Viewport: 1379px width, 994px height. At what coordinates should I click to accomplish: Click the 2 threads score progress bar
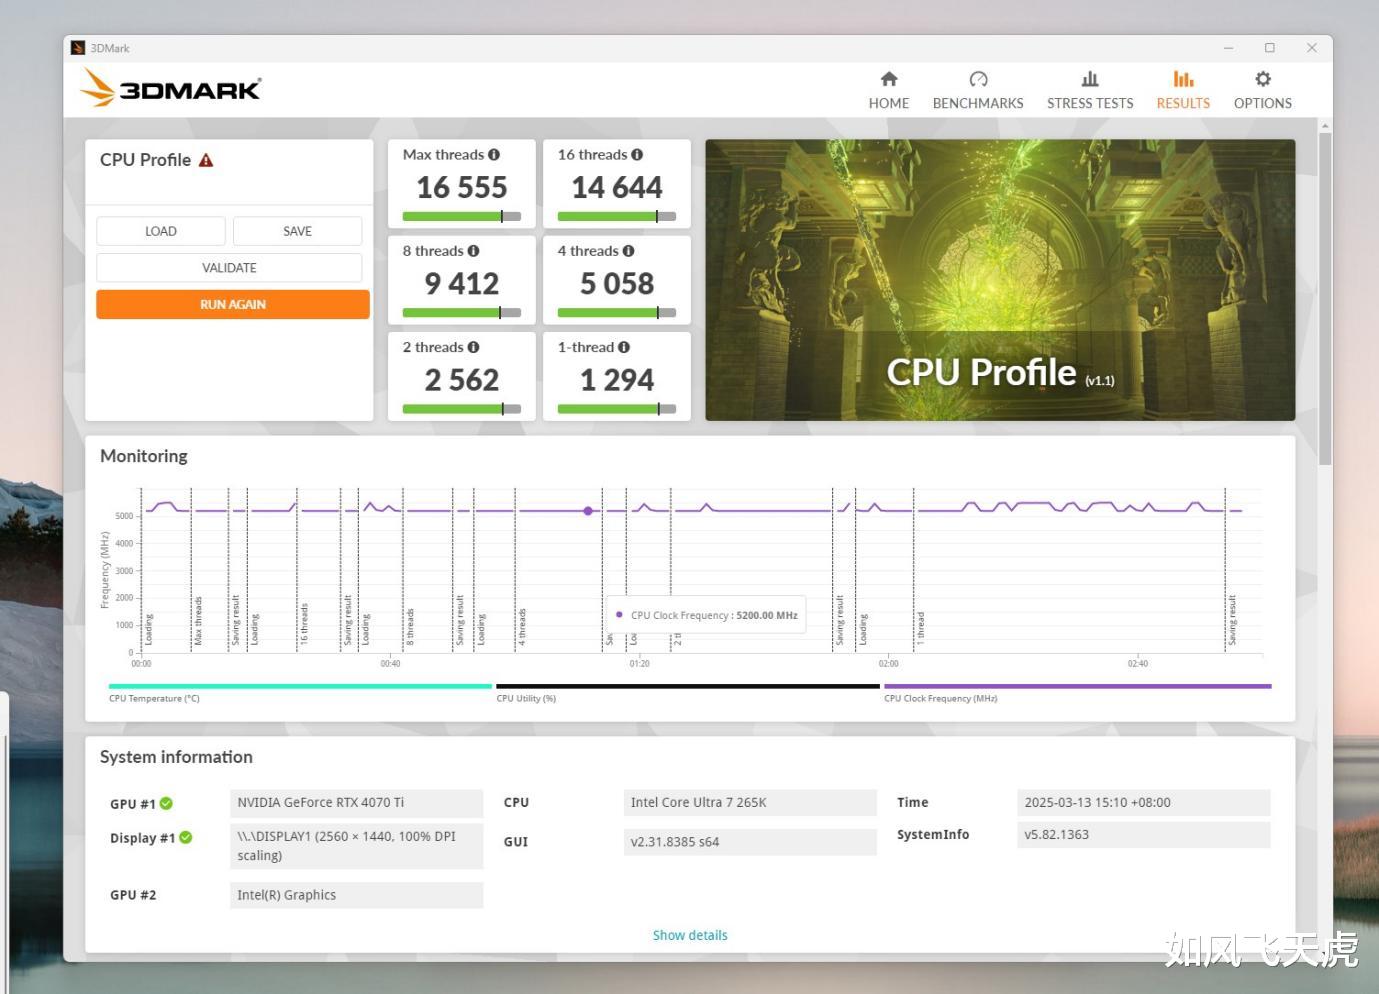462,408
